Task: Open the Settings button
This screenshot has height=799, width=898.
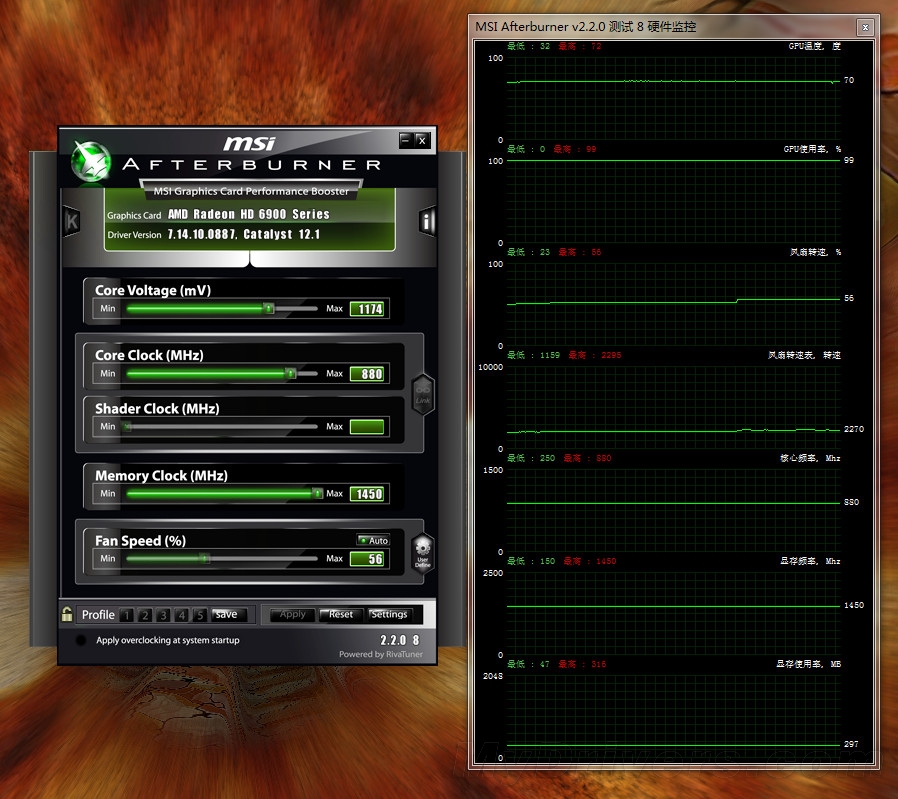Action: pos(389,615)
